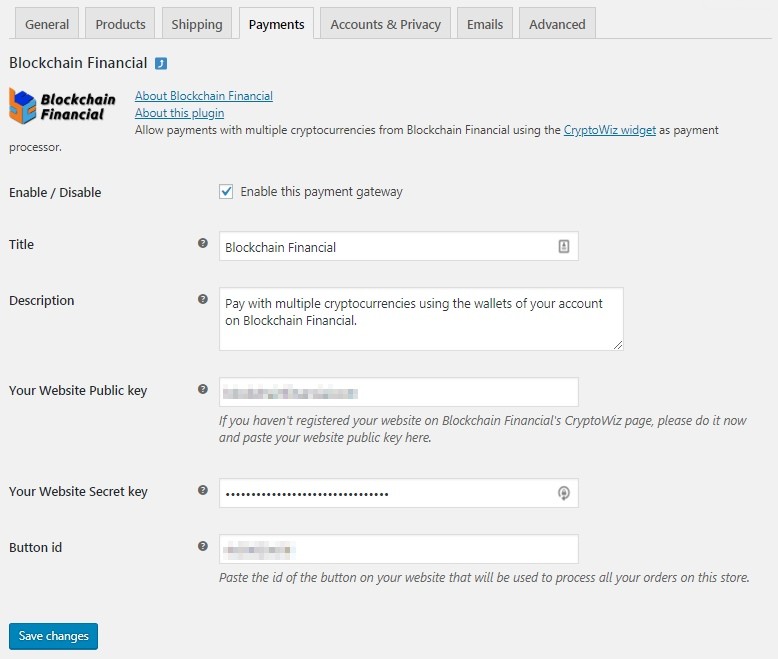Follow the CryptoWiz widget link
The height and width of the screenshot is (659, 778).
[x=609, y=130]
